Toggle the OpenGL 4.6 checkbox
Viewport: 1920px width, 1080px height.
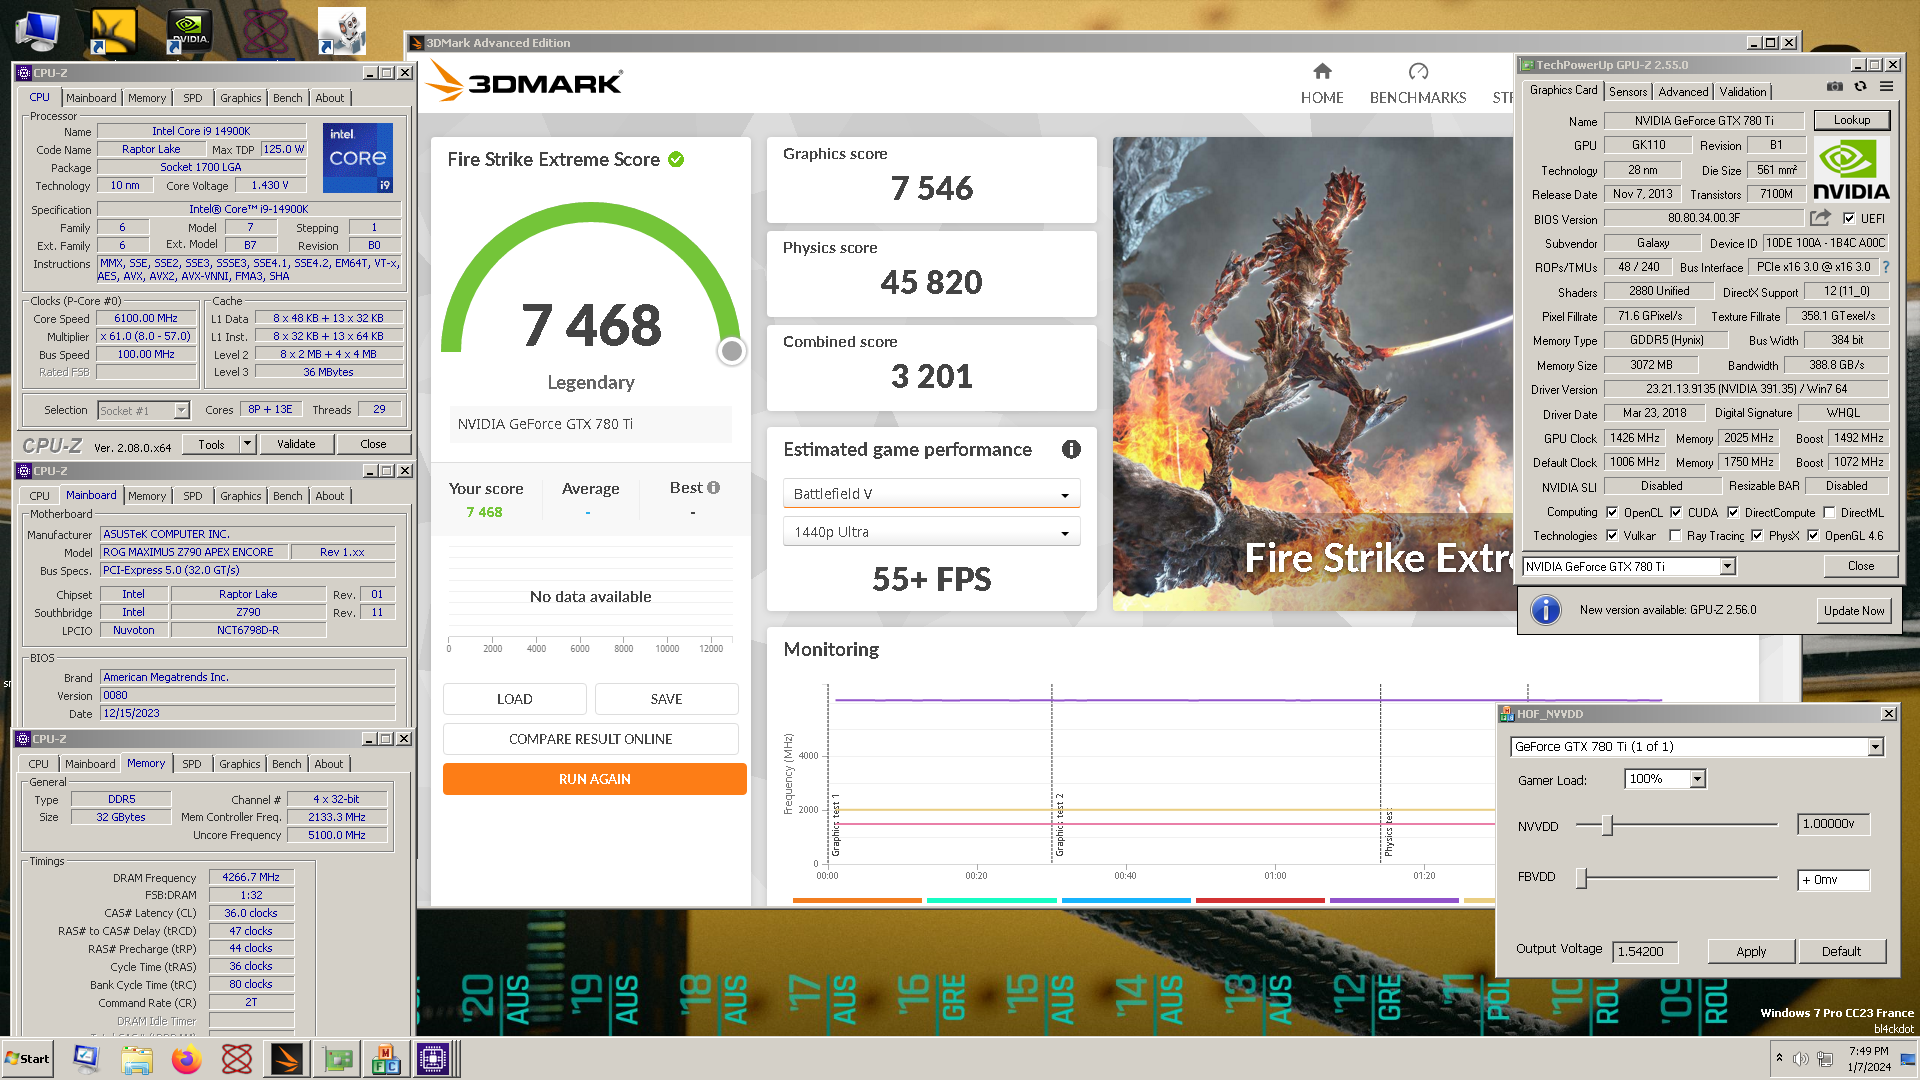[1813, 535]
